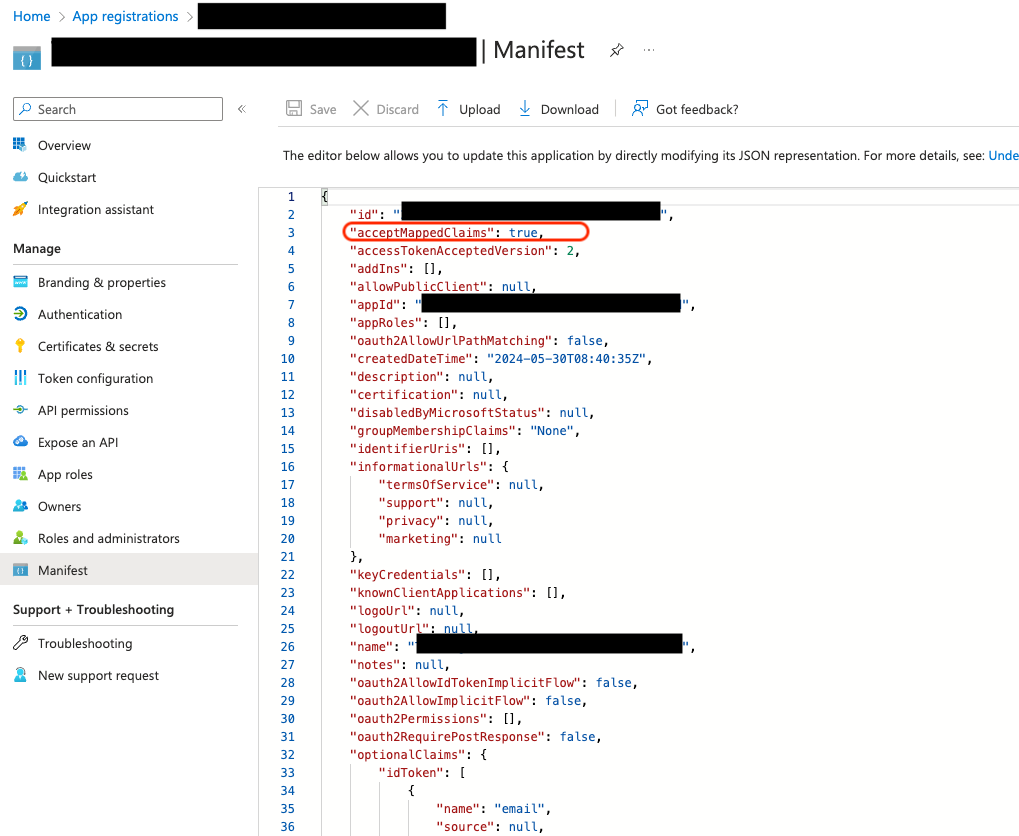Click the Quickstart cloud icon
This screenshot has height=836, width=1019.
point(20,177)
